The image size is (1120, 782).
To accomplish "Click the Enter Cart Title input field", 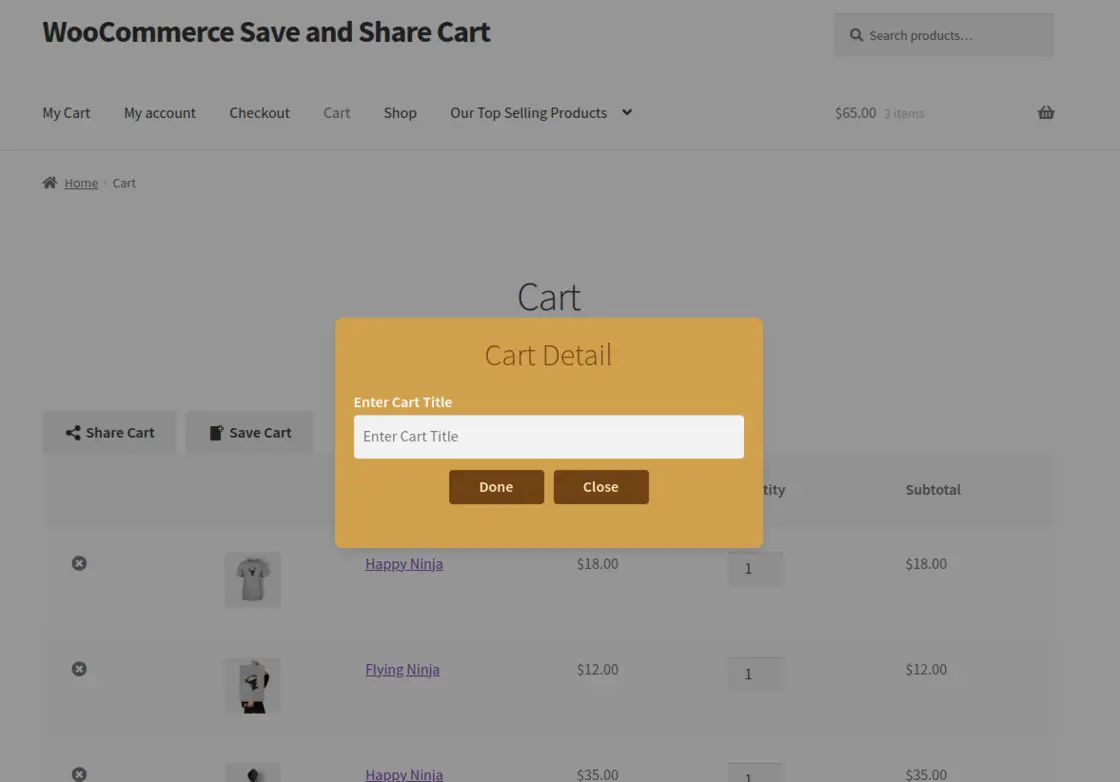I will tap(548, 437).
